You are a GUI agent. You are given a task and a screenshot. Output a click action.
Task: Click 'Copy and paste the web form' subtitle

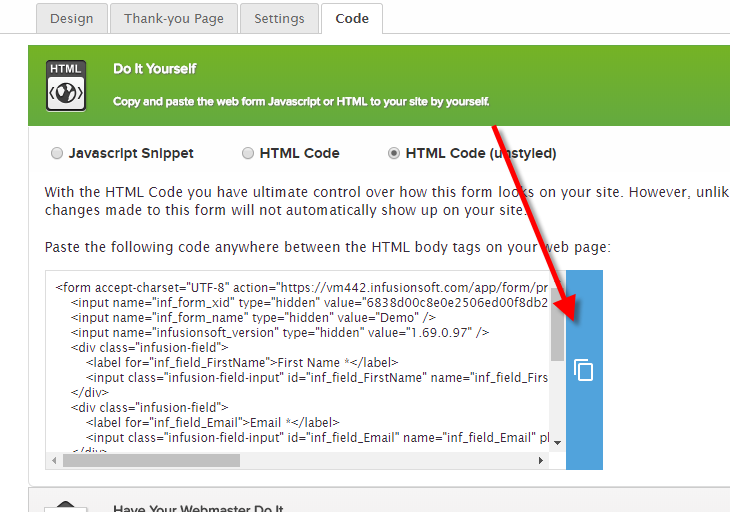[x=301, y=101]
